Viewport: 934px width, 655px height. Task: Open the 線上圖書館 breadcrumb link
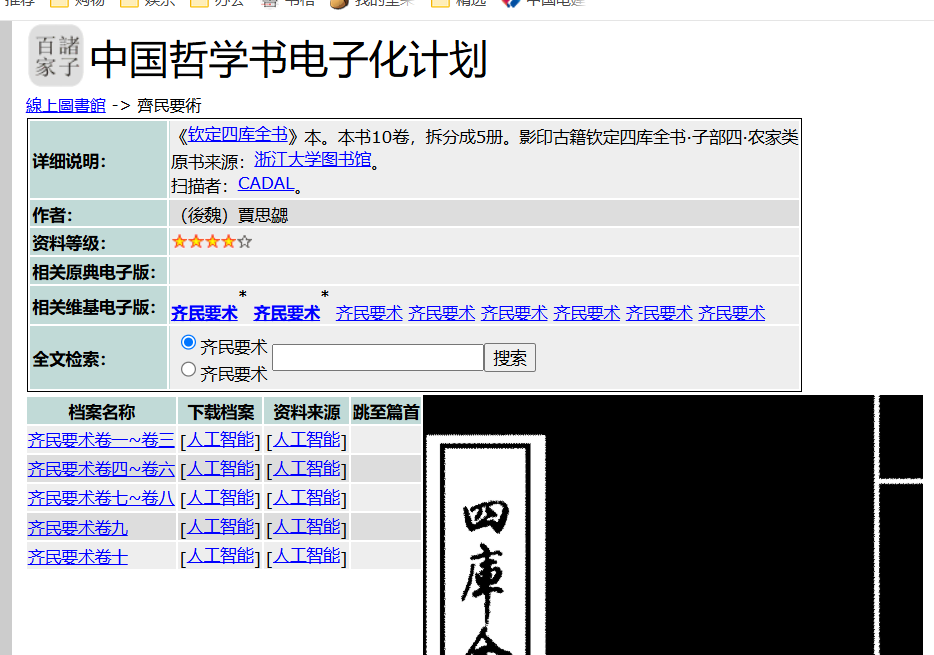[x=65, y=105]
